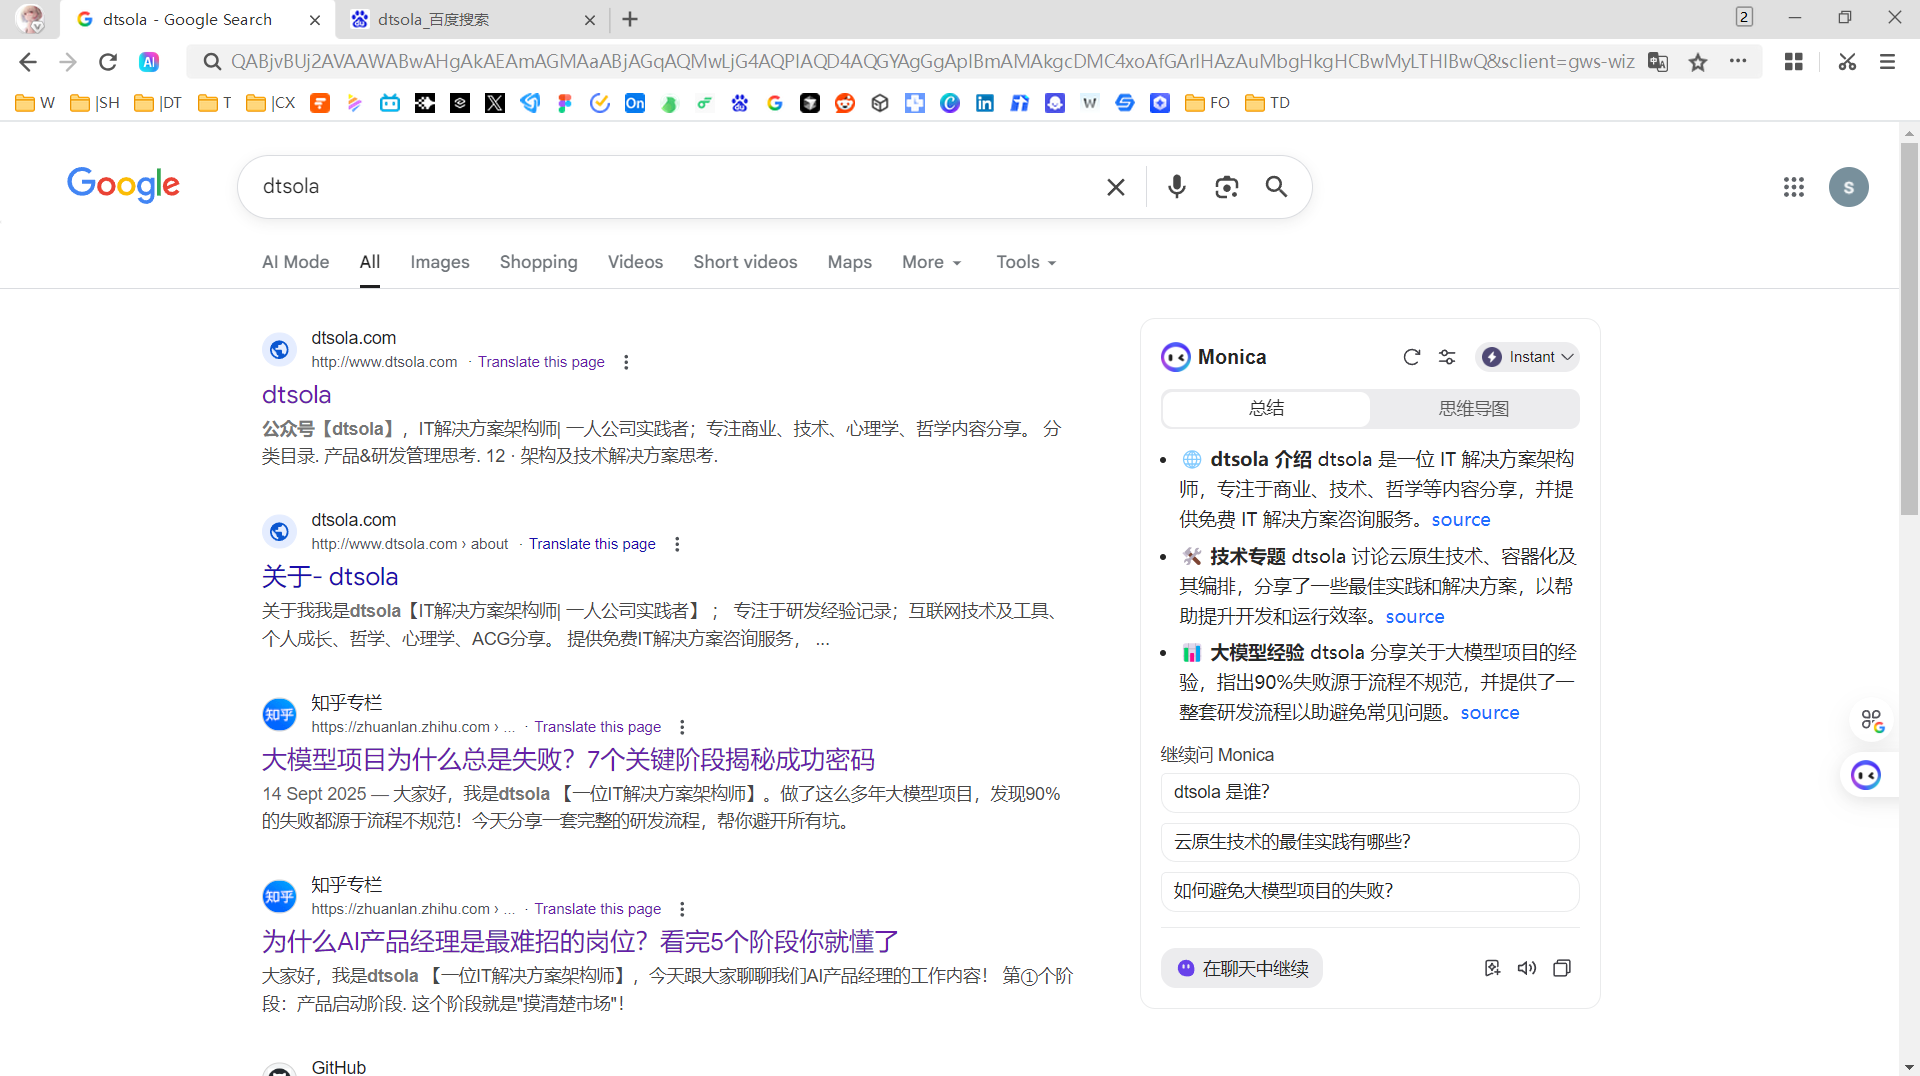Switch to the Images tab

click(x=439, y=262)
